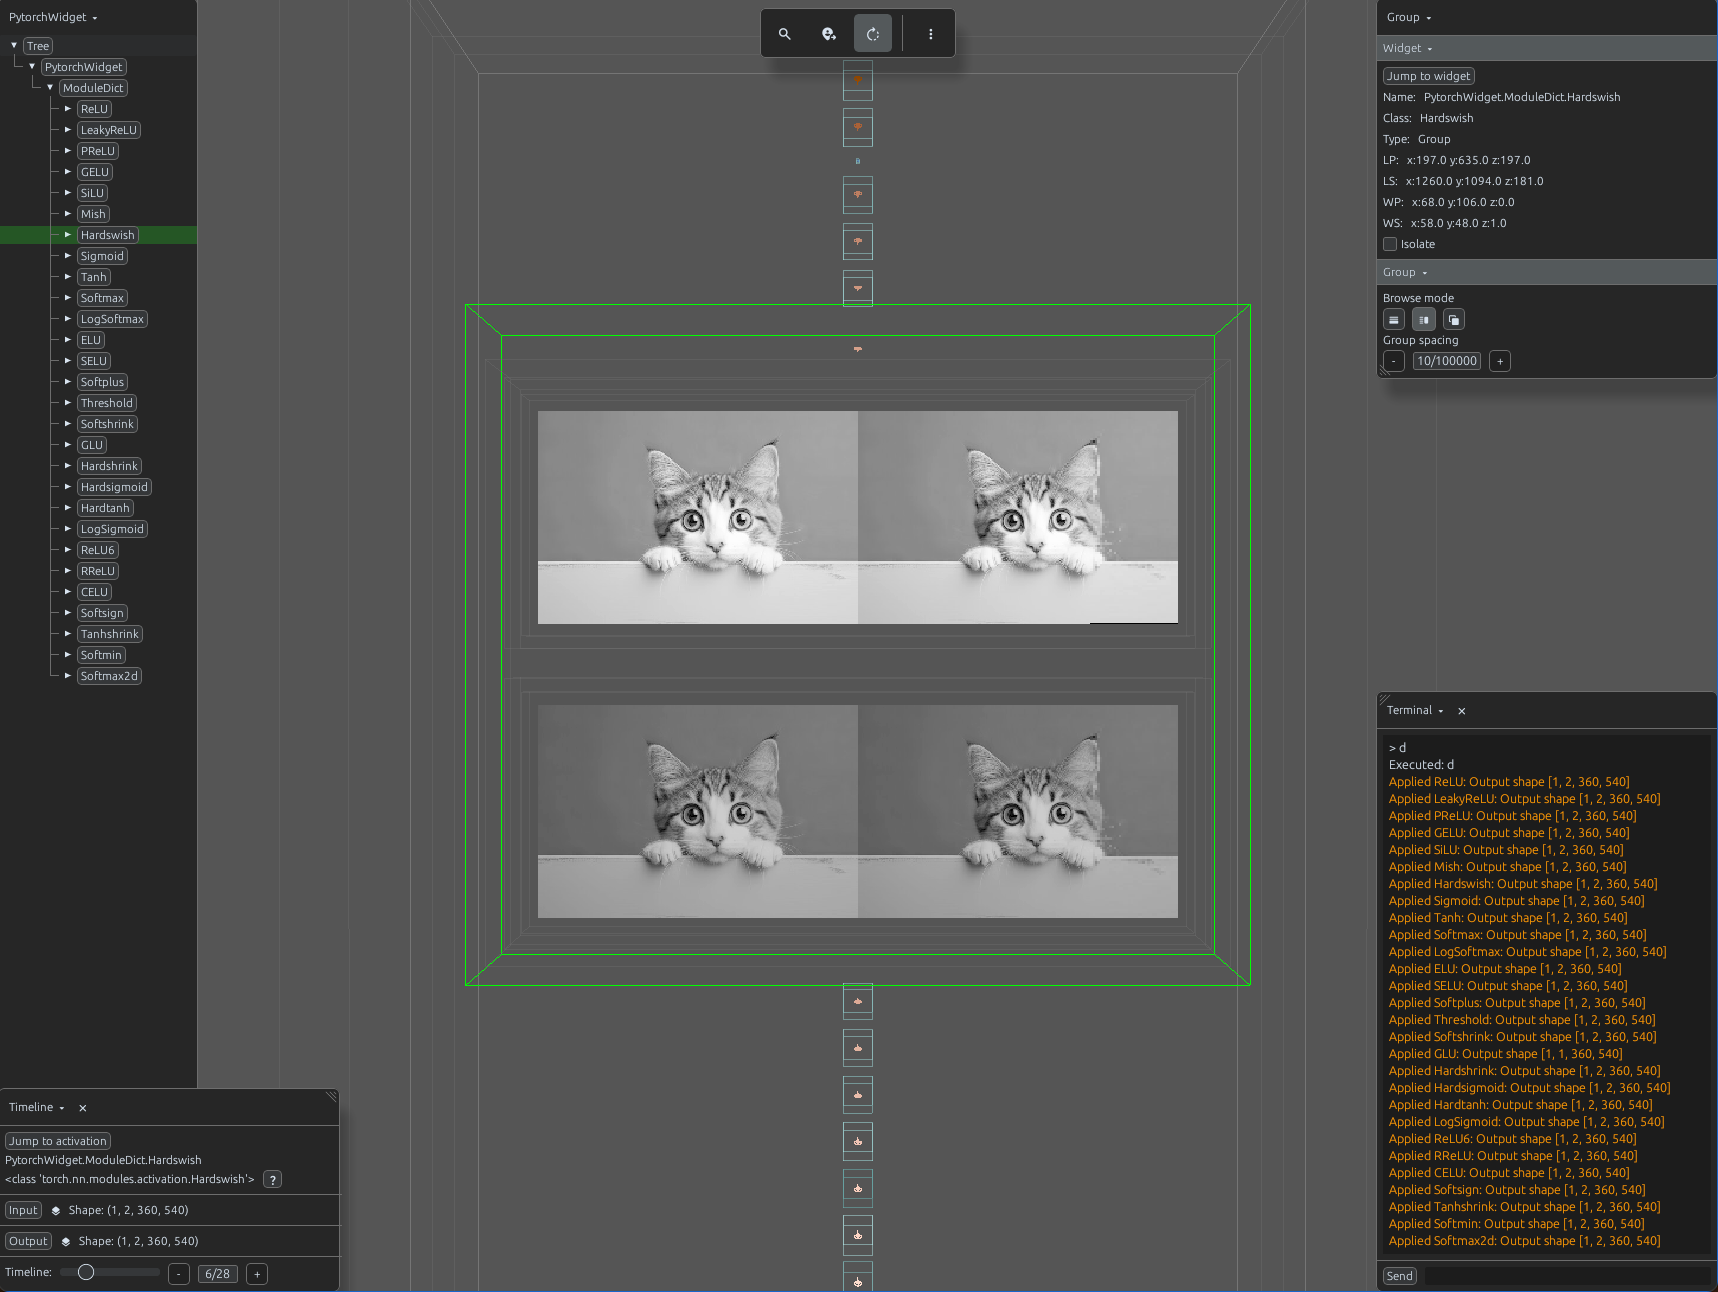
Task: Select the Hardsigmoid tree item
Action: (x=114, y=487)
